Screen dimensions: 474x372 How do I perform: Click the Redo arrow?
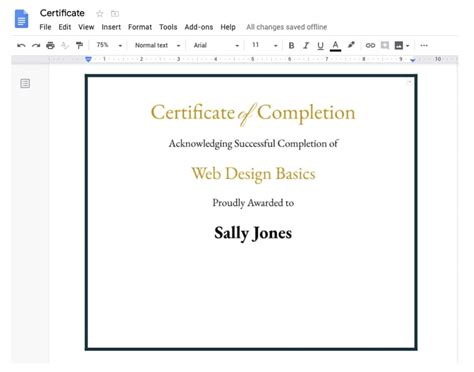(36, 45)
